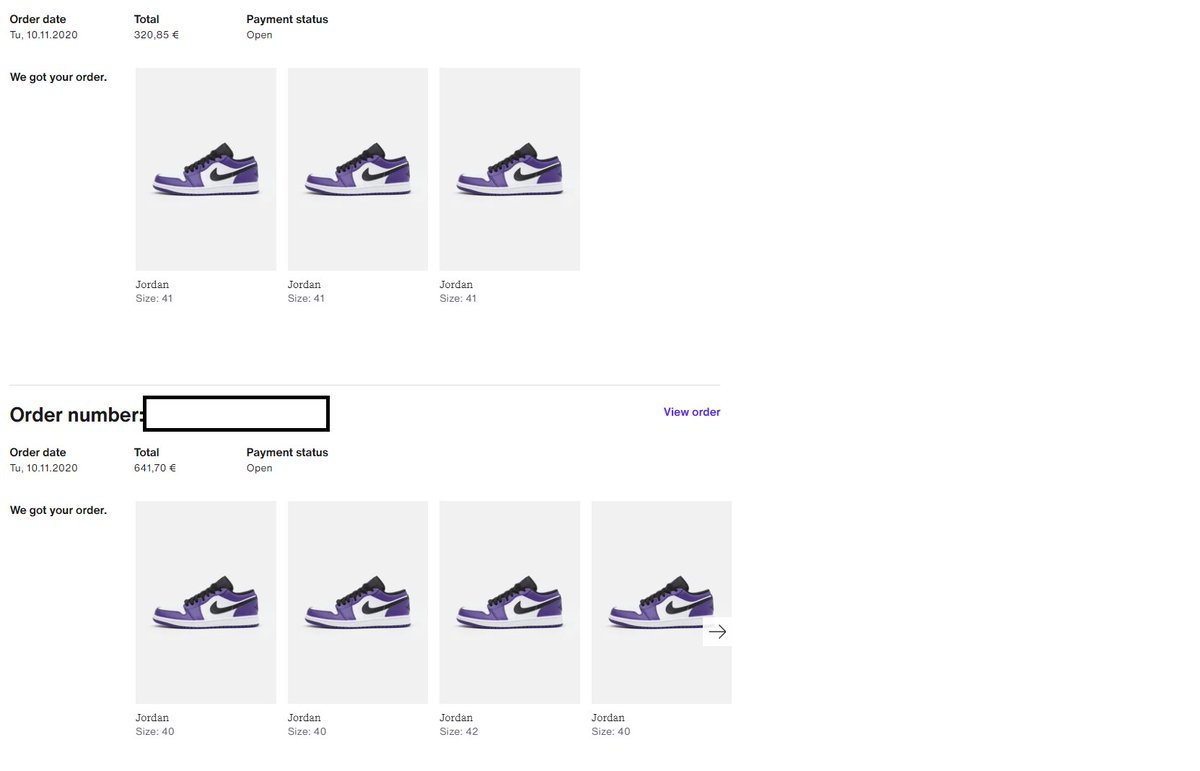Click the Order number input box
1200x771 pixels.
coord(236,413)
